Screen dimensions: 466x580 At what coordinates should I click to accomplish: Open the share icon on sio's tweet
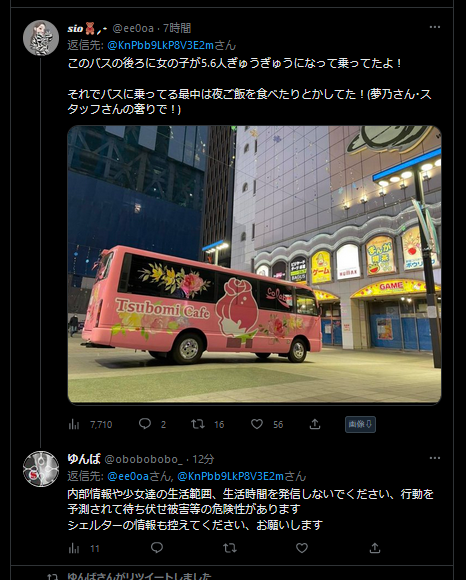tap(315, 424)
